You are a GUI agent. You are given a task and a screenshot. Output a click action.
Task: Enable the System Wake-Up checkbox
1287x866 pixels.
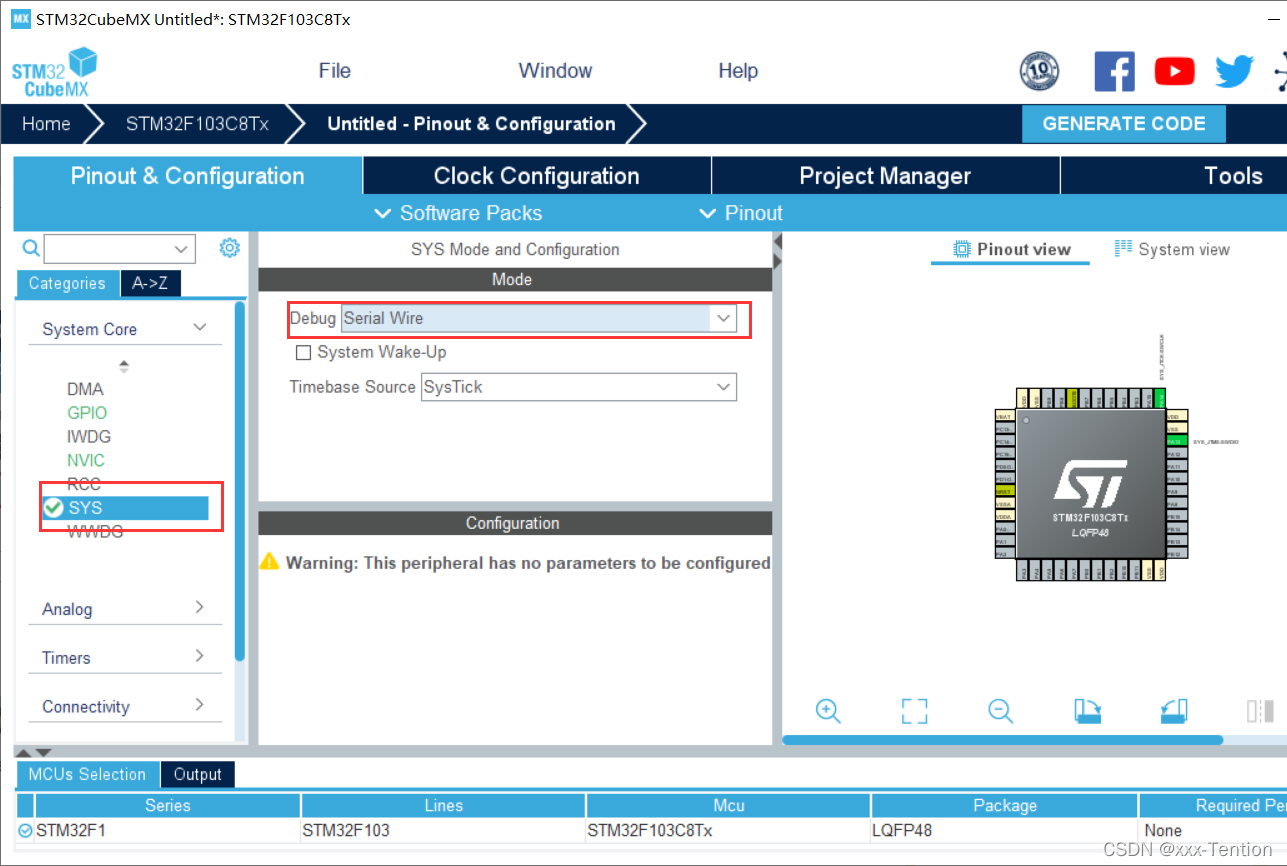pyautogui.click(x=304, y=353)
